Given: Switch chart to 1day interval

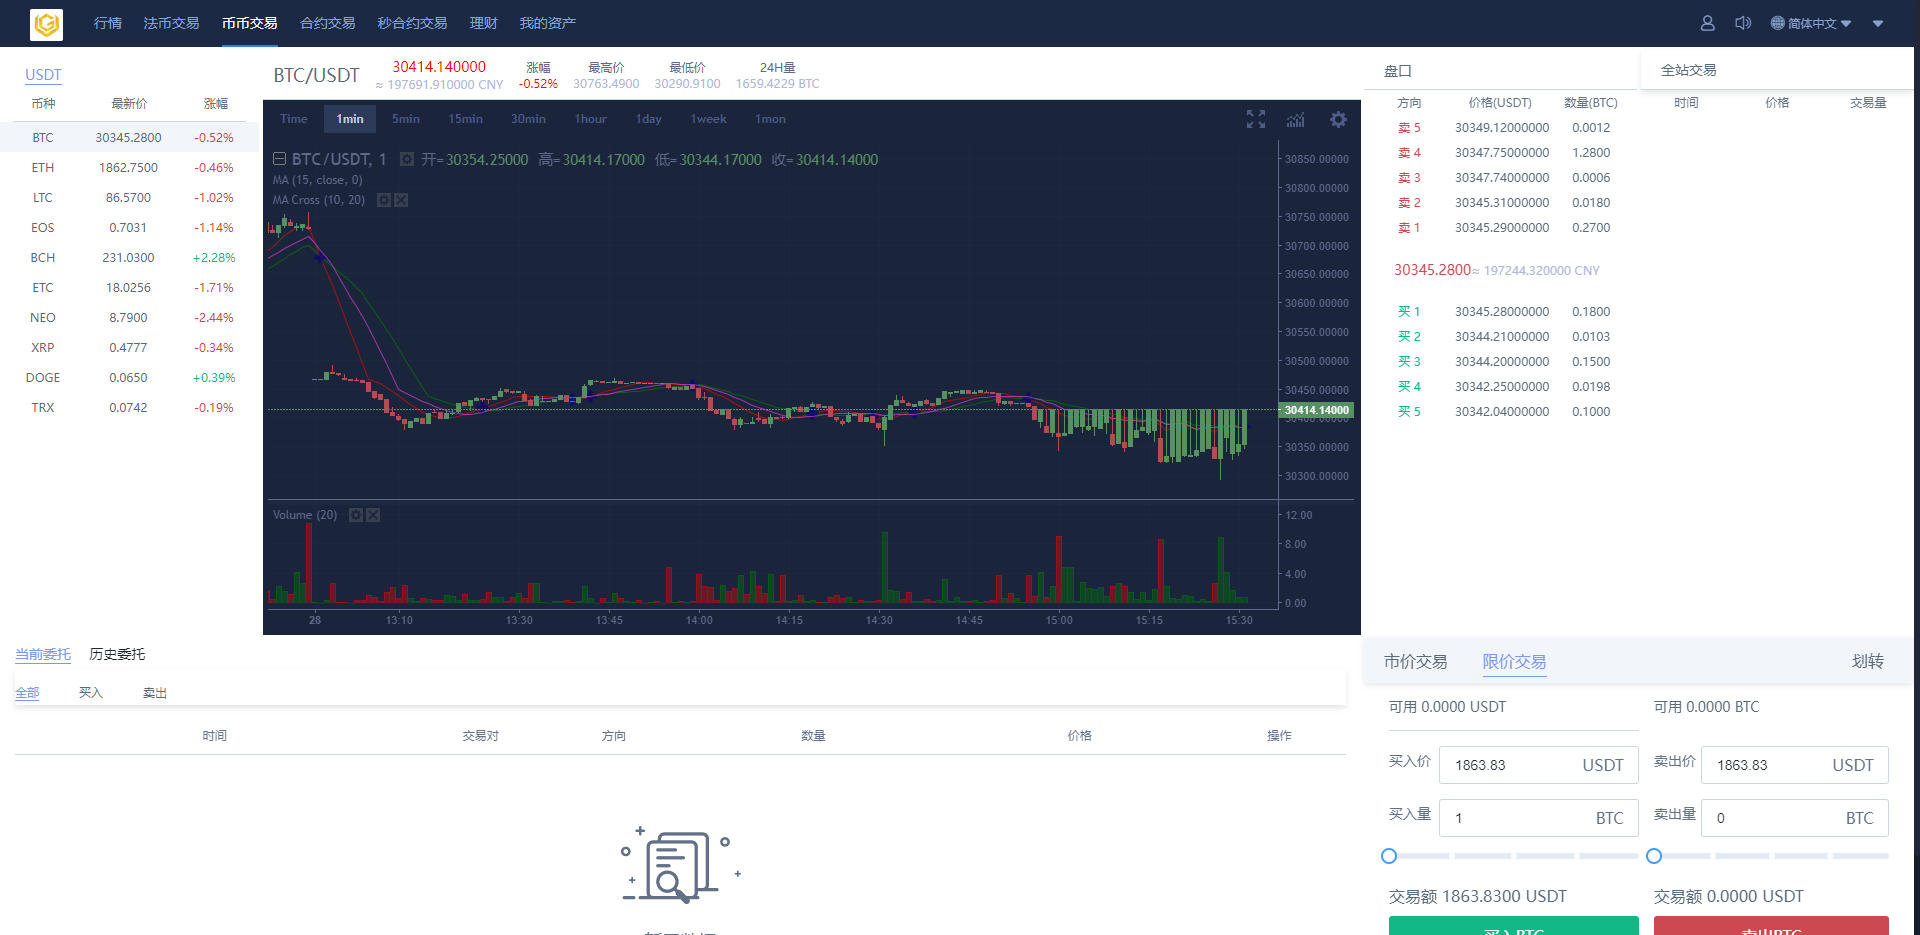Looking at the screenshot, I should click(649, 119).
